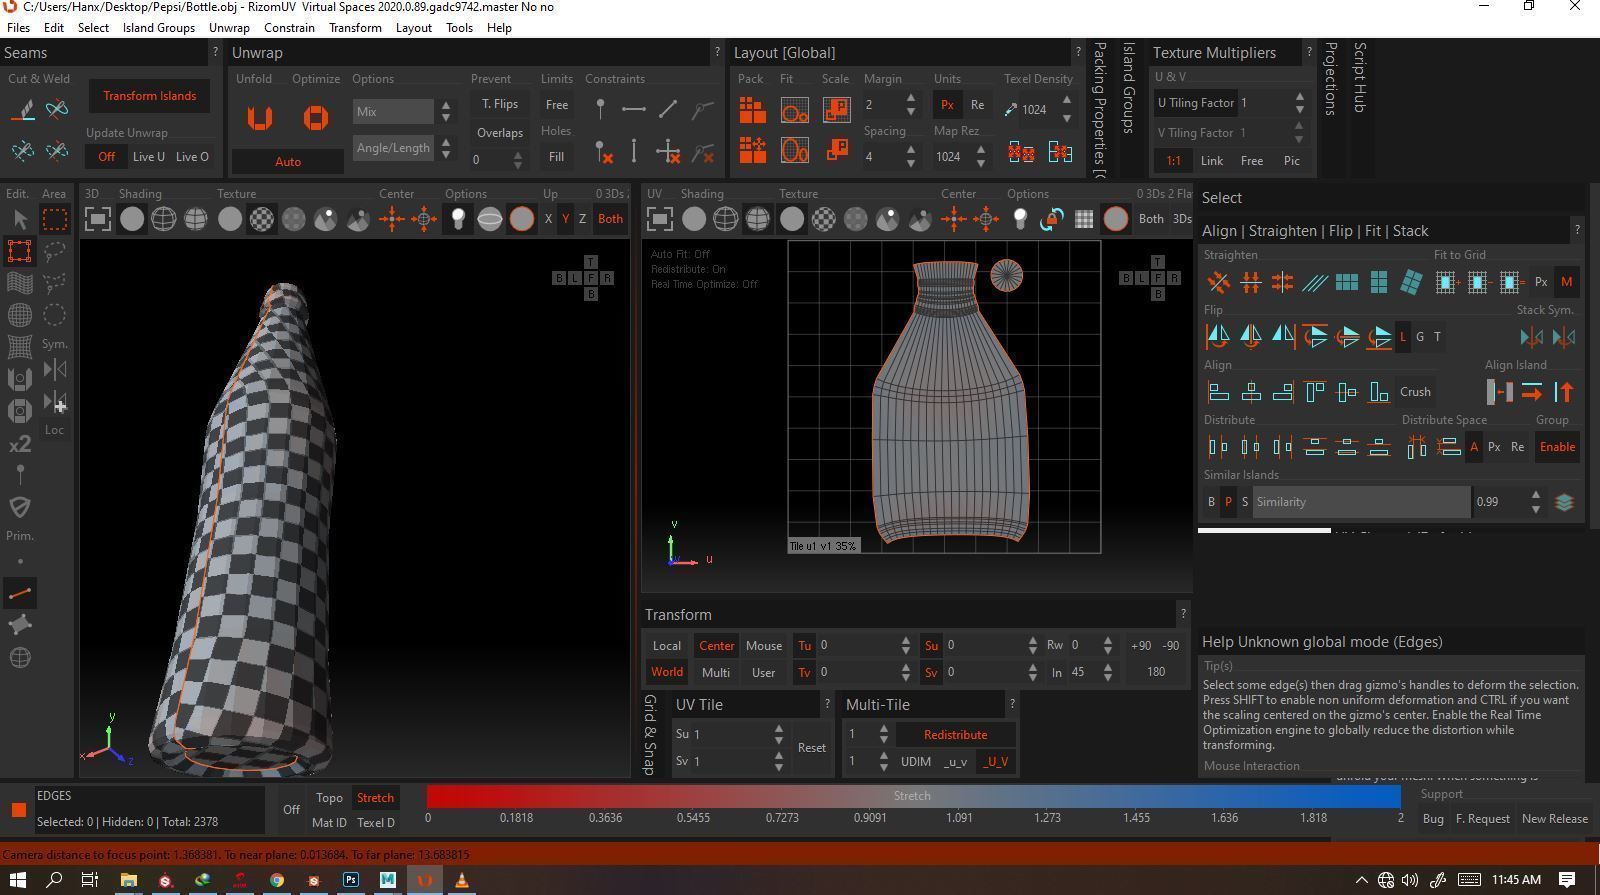Select the edge selection mode icon
Image resolution: width=1600 pixels, height=895 pixels.
20,593
